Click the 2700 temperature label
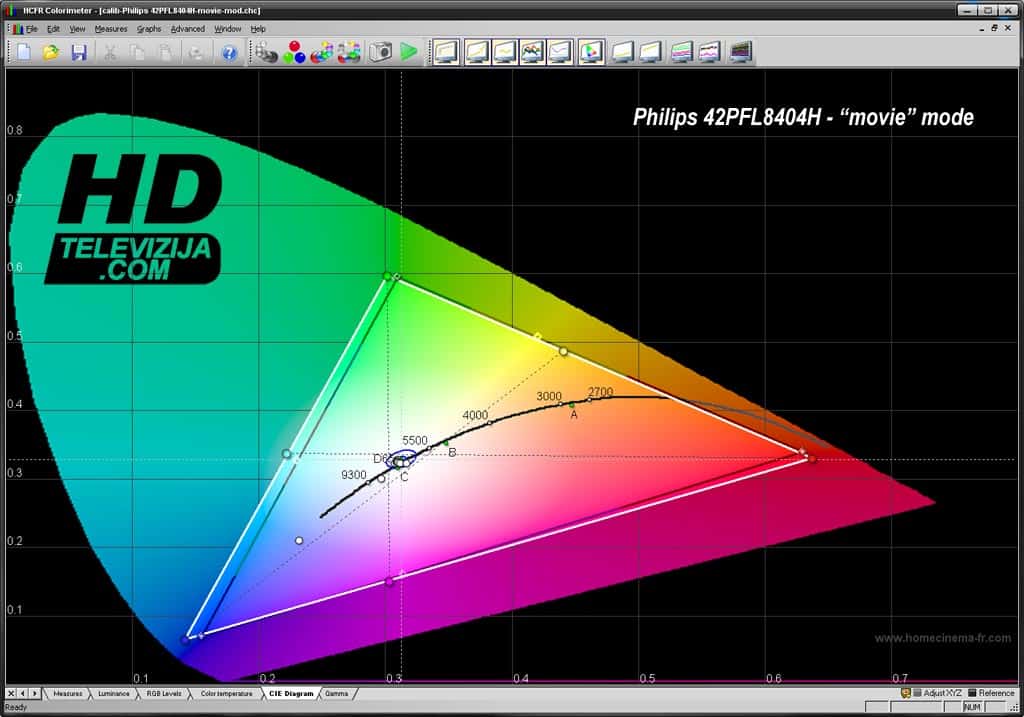The height and width of the screenshot is (717, 1024). tap(600, 392)
